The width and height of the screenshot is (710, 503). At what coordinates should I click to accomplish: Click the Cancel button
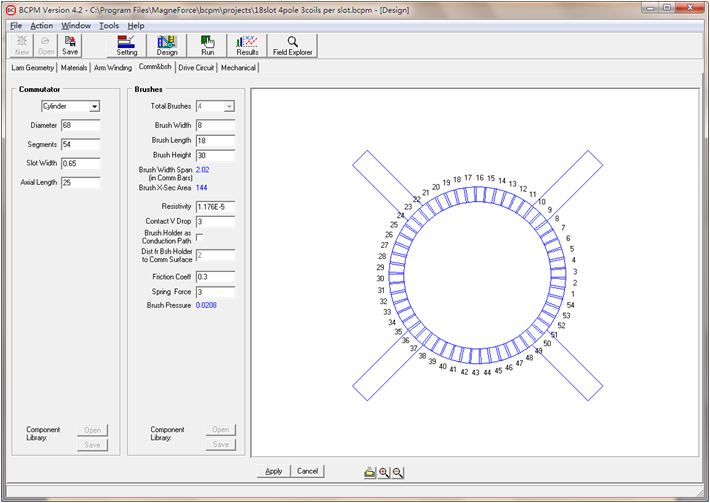pos(308,471)
